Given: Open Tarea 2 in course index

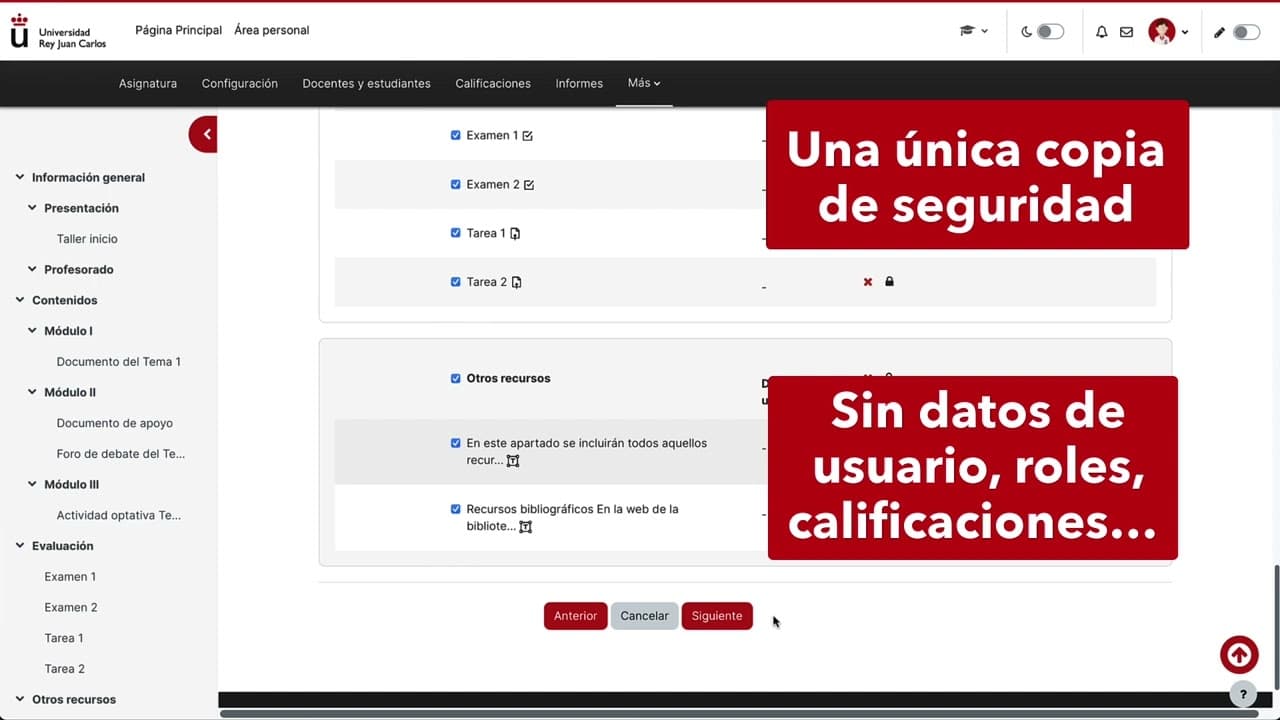Looking at the screenshot, I should pos(64,669).
